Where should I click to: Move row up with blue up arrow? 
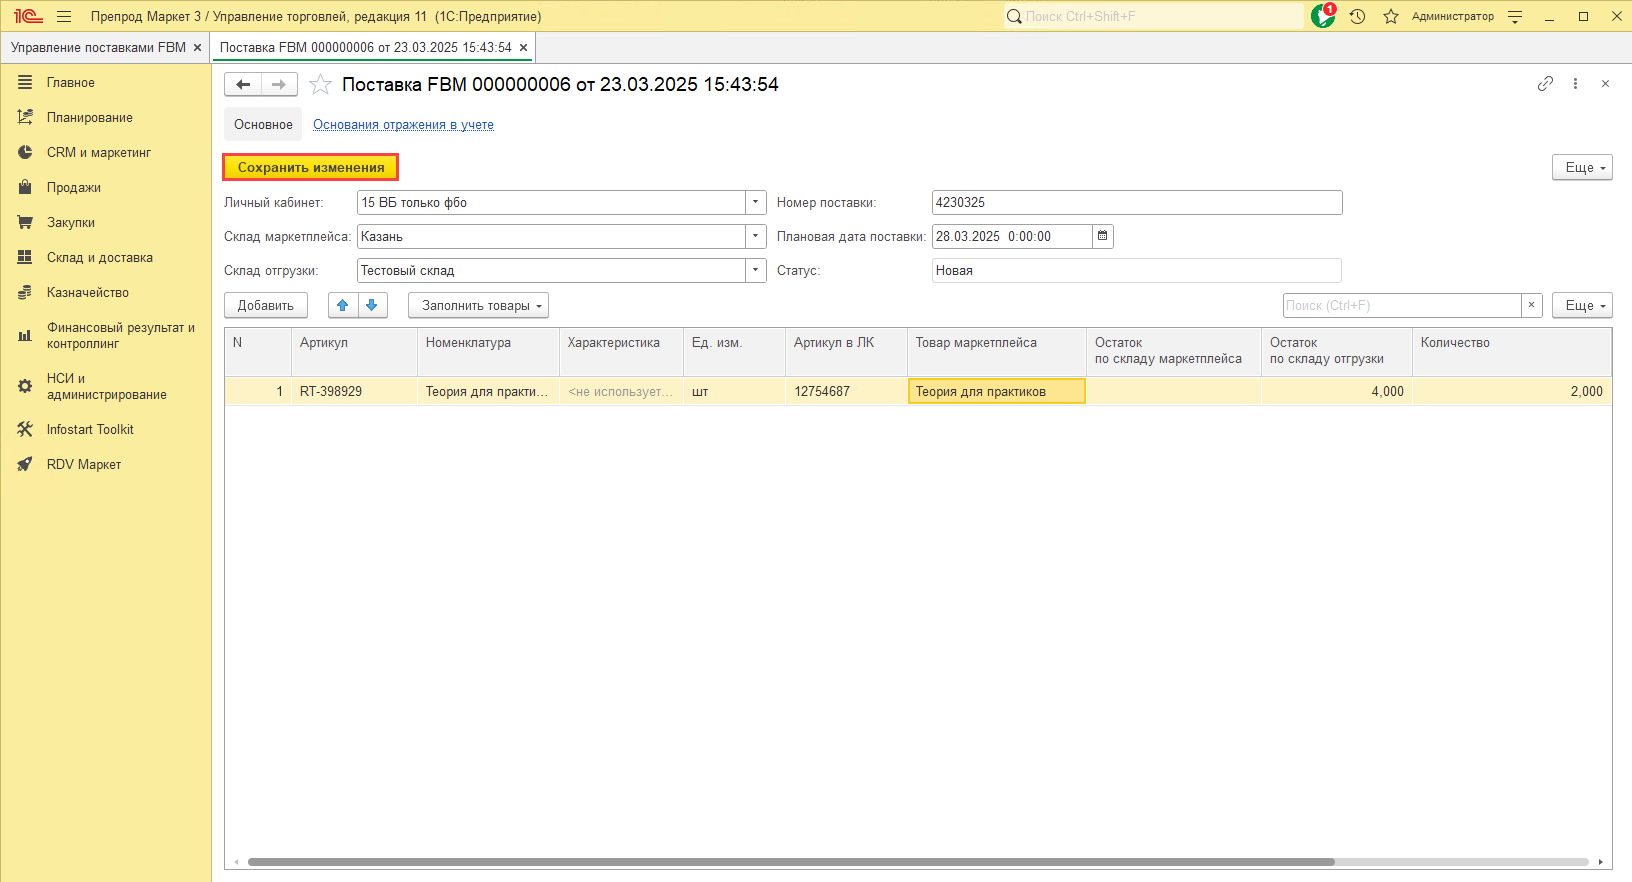pyautogui.click(x=343, y=306)
